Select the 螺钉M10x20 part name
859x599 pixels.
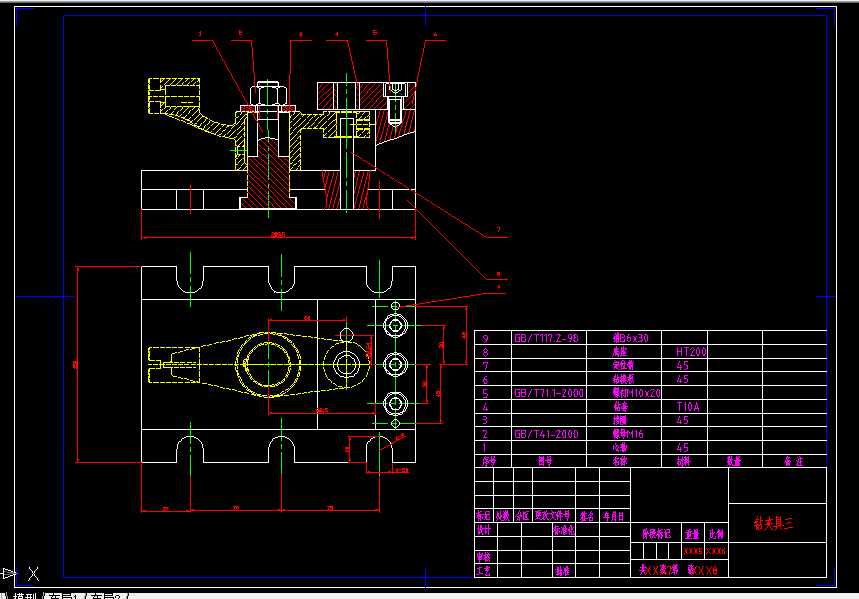pyautogui.click(x=637, y=393)
